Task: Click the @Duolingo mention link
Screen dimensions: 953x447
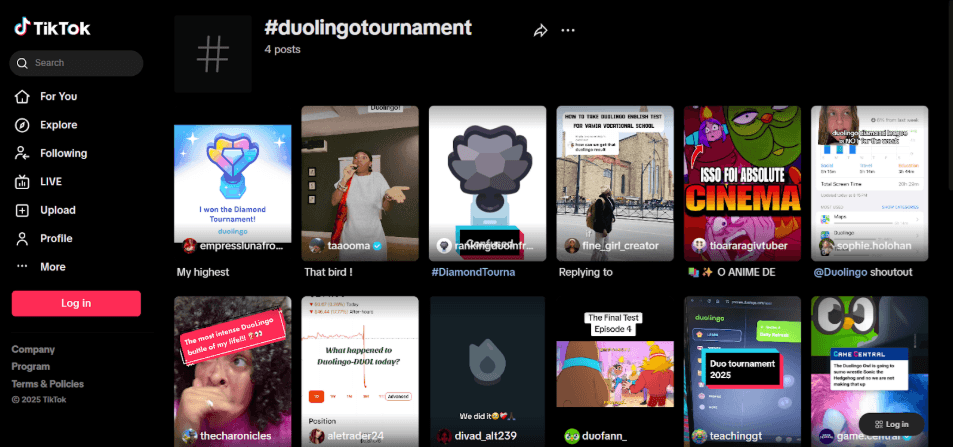Action: tap(839, 272)
